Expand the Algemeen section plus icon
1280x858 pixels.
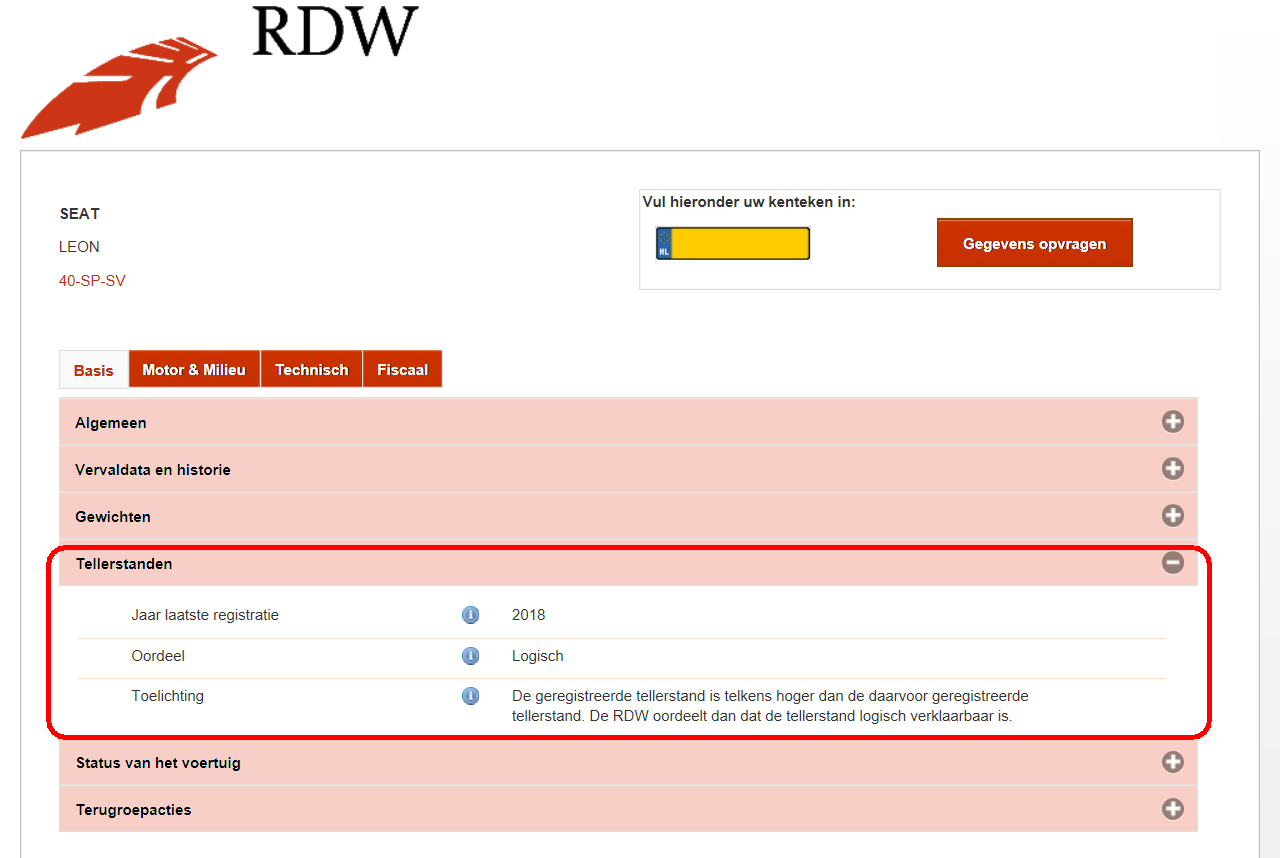(x=1172, y=422)
